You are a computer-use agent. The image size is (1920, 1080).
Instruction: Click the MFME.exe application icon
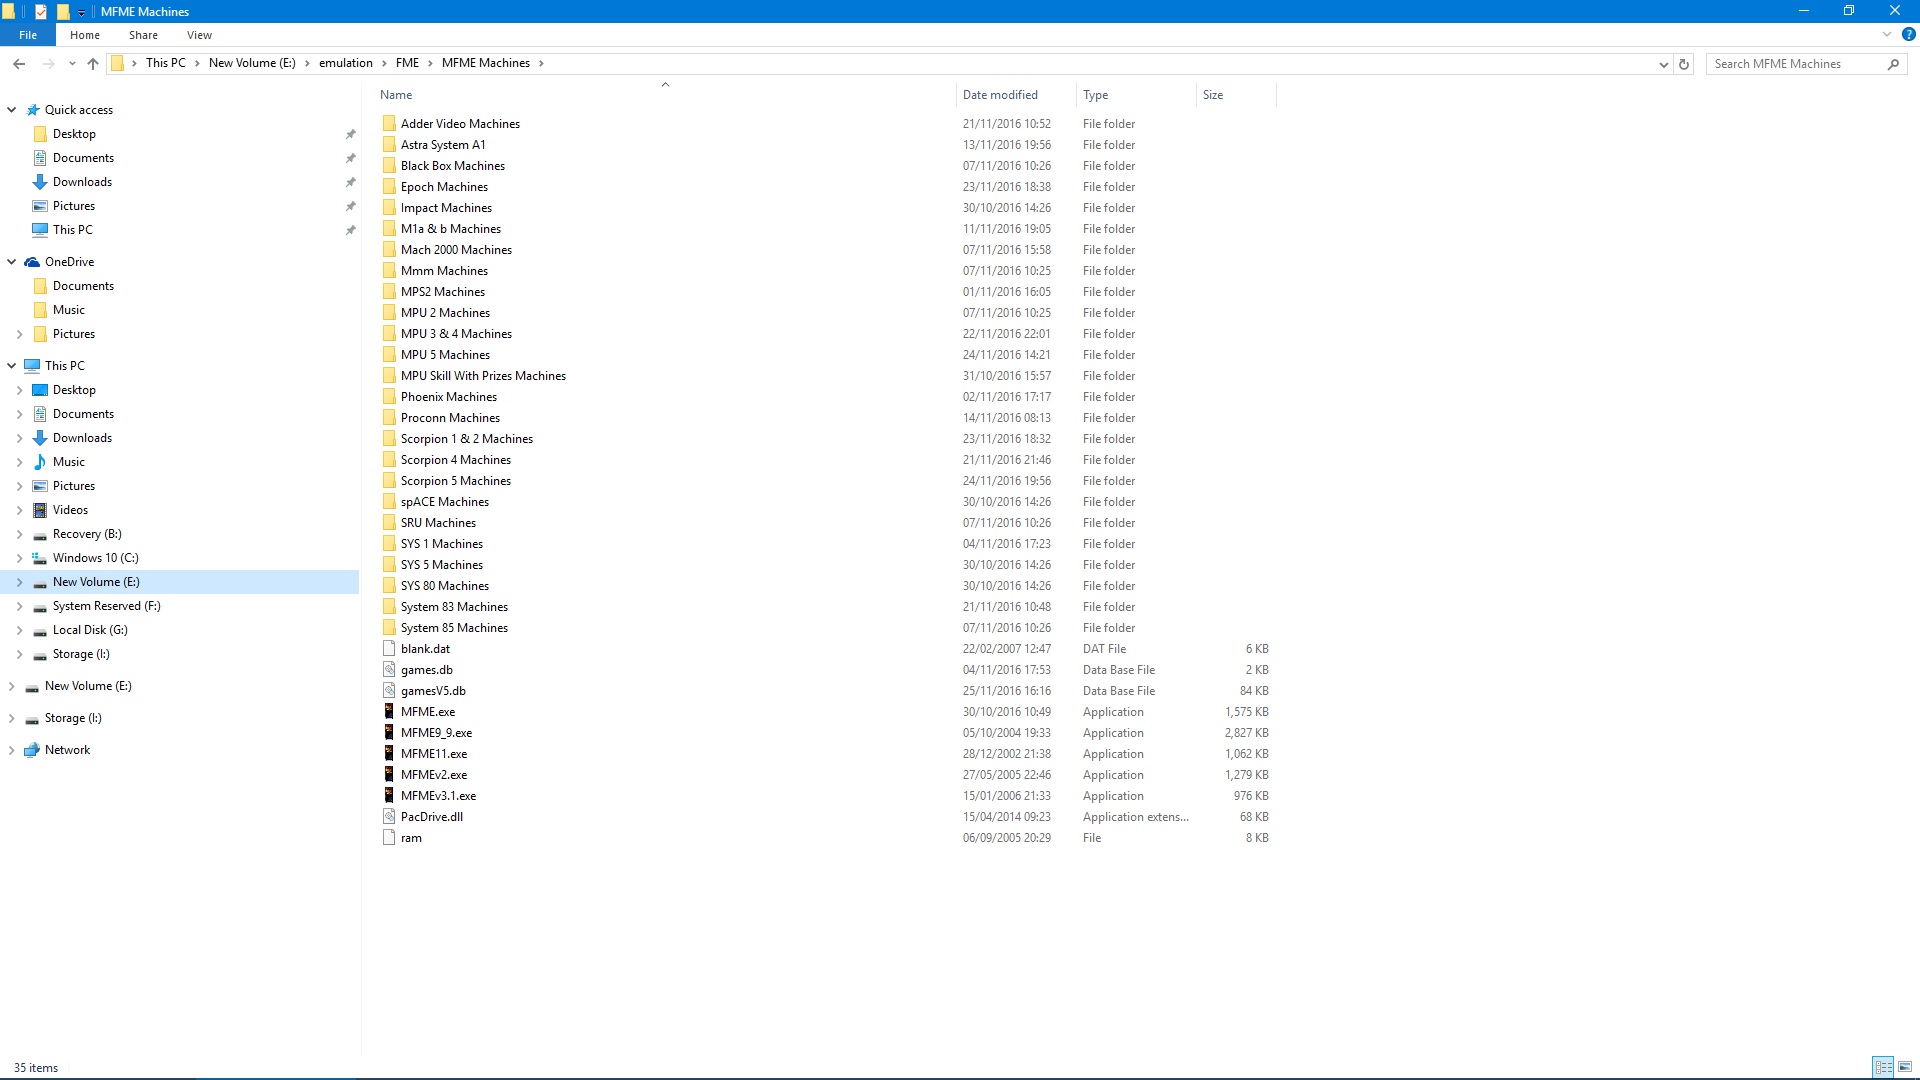pyautogui.click(x=389, y=712)
